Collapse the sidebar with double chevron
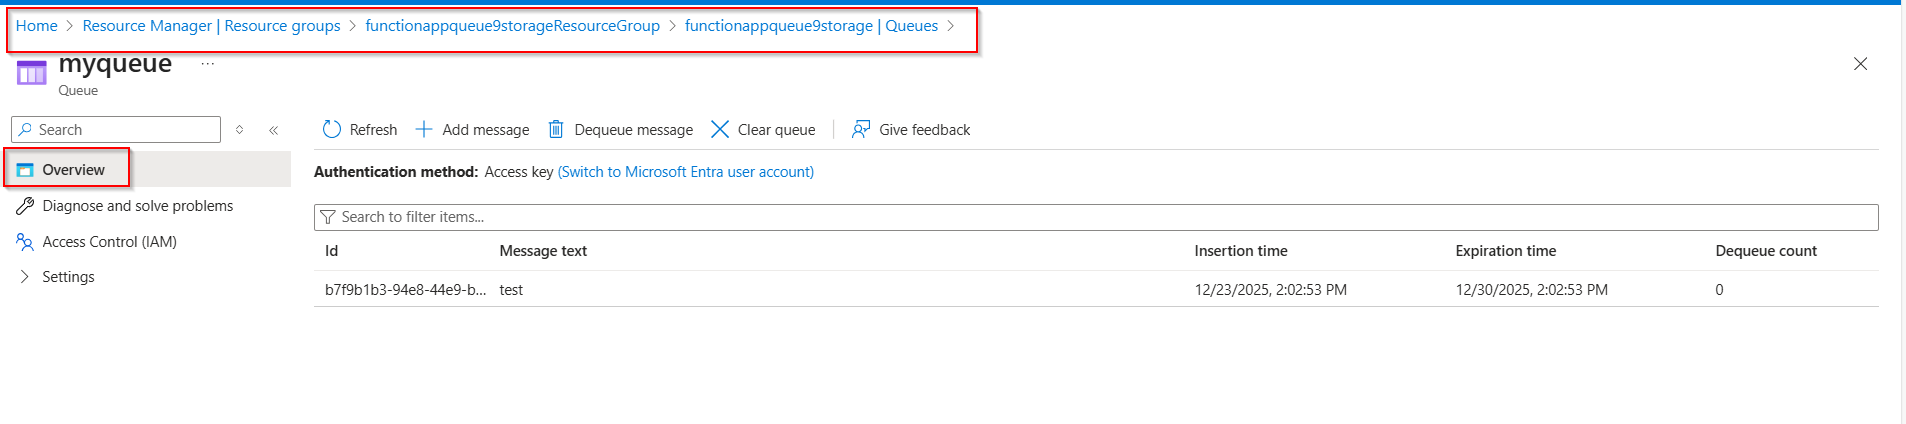1906x424 pixels. [273, 130]
